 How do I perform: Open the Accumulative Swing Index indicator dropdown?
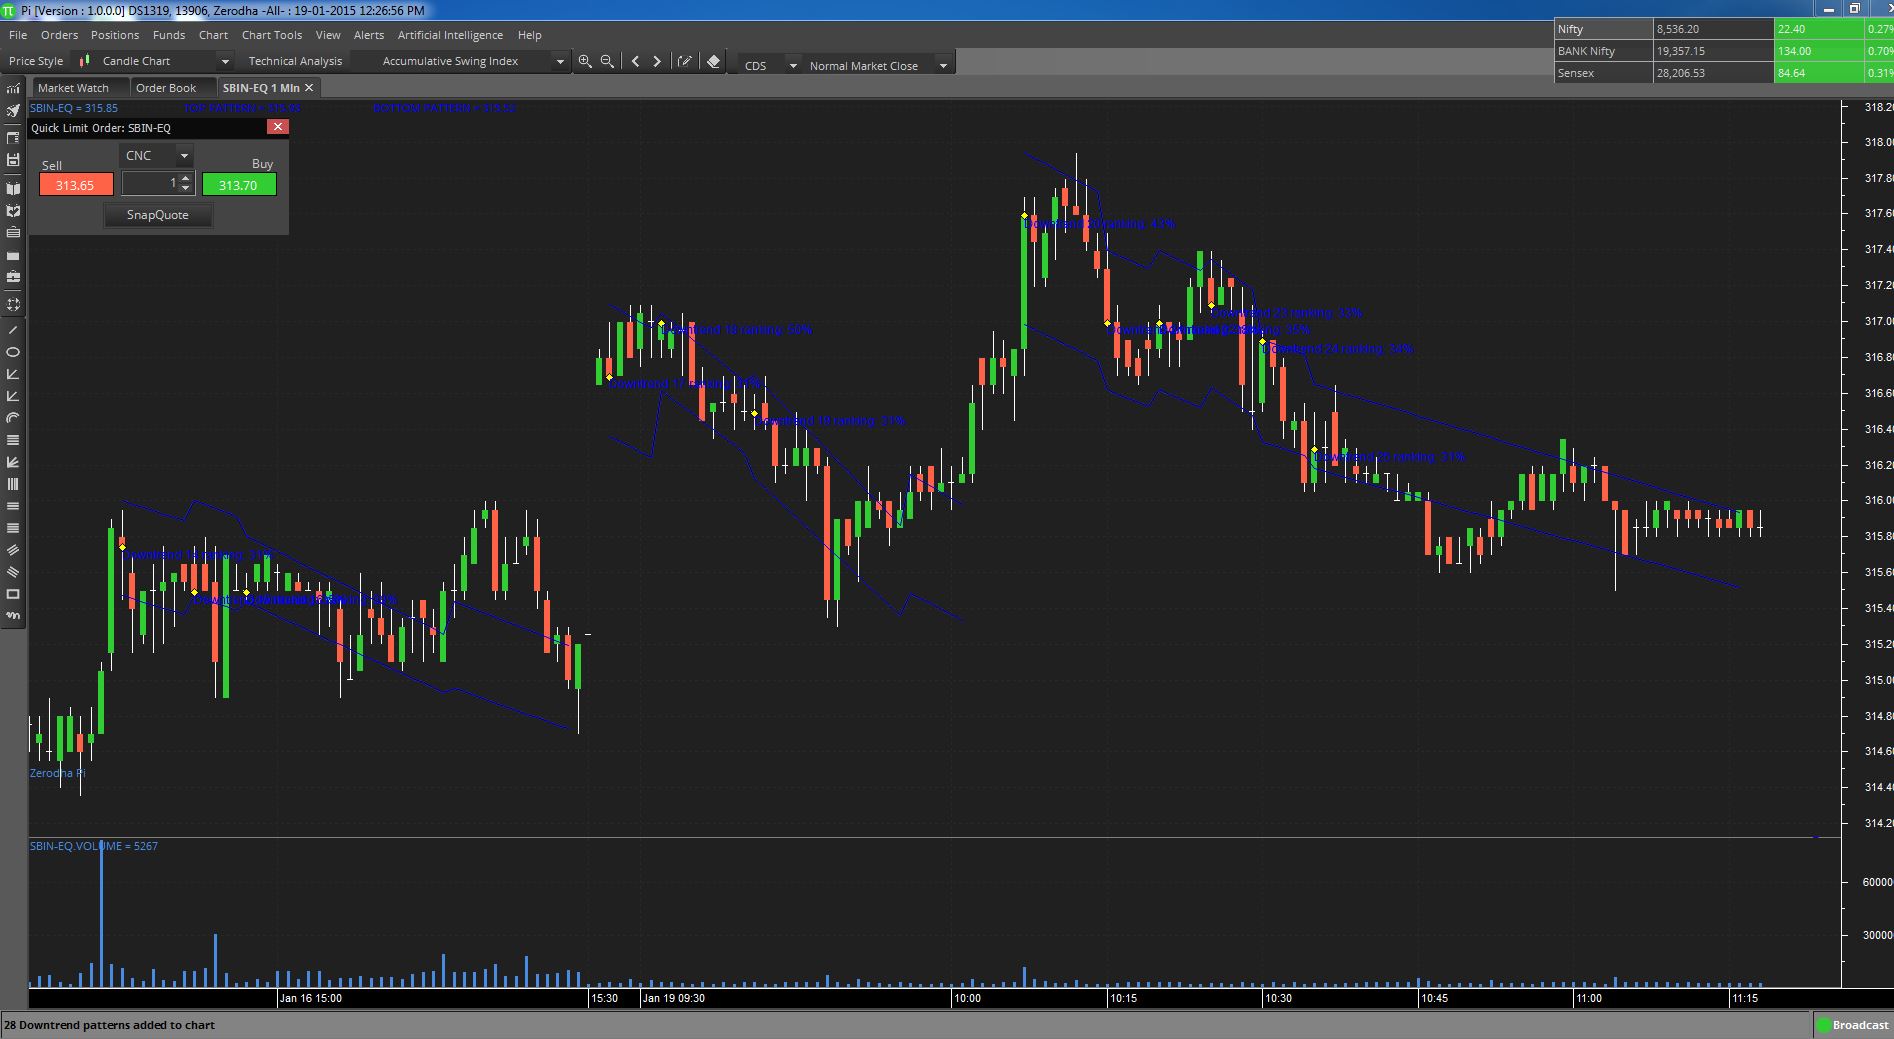(560, 61)
